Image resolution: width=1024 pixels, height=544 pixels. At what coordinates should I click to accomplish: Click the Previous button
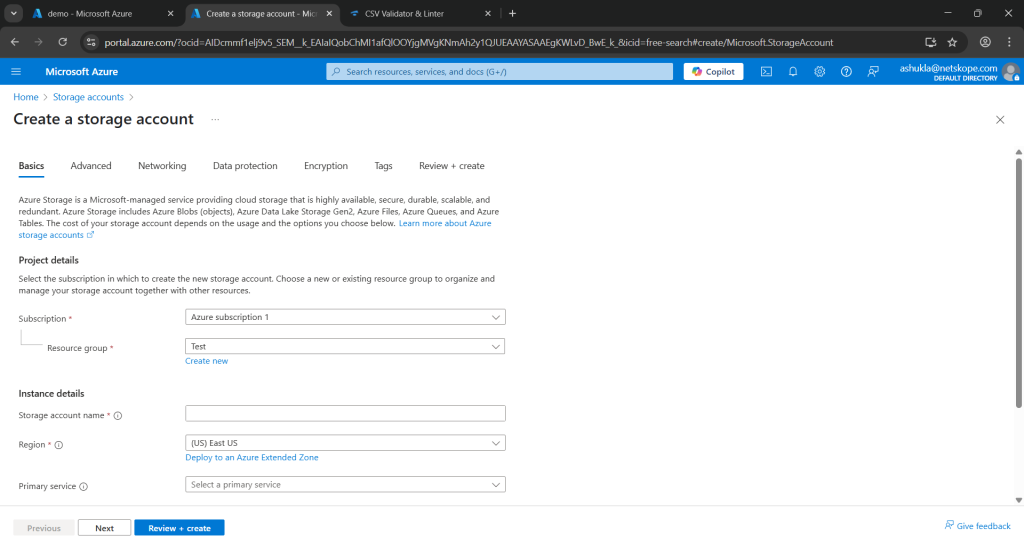pos(44,528)
